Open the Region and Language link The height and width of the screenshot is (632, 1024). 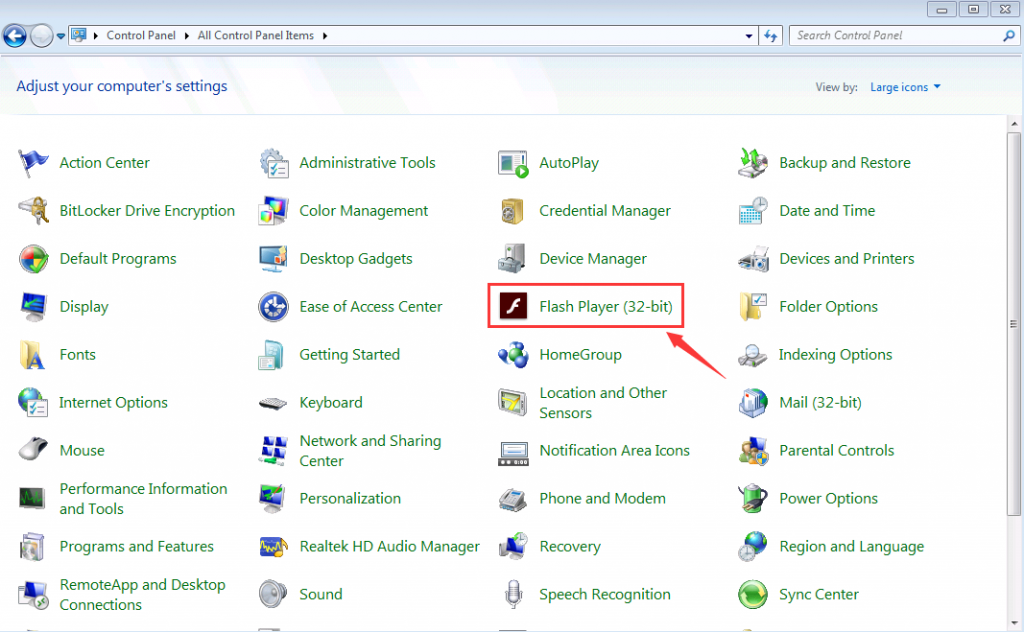click(x=851, y=546)
